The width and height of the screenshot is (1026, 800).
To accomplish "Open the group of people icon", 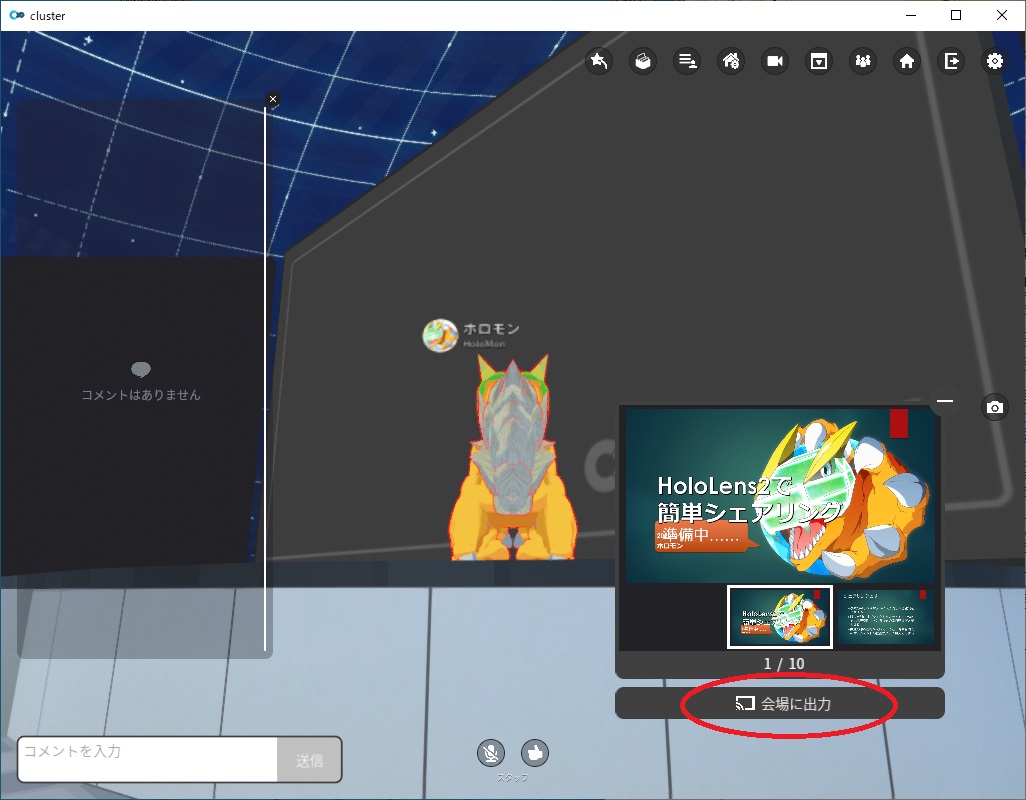I will point(863,61).
